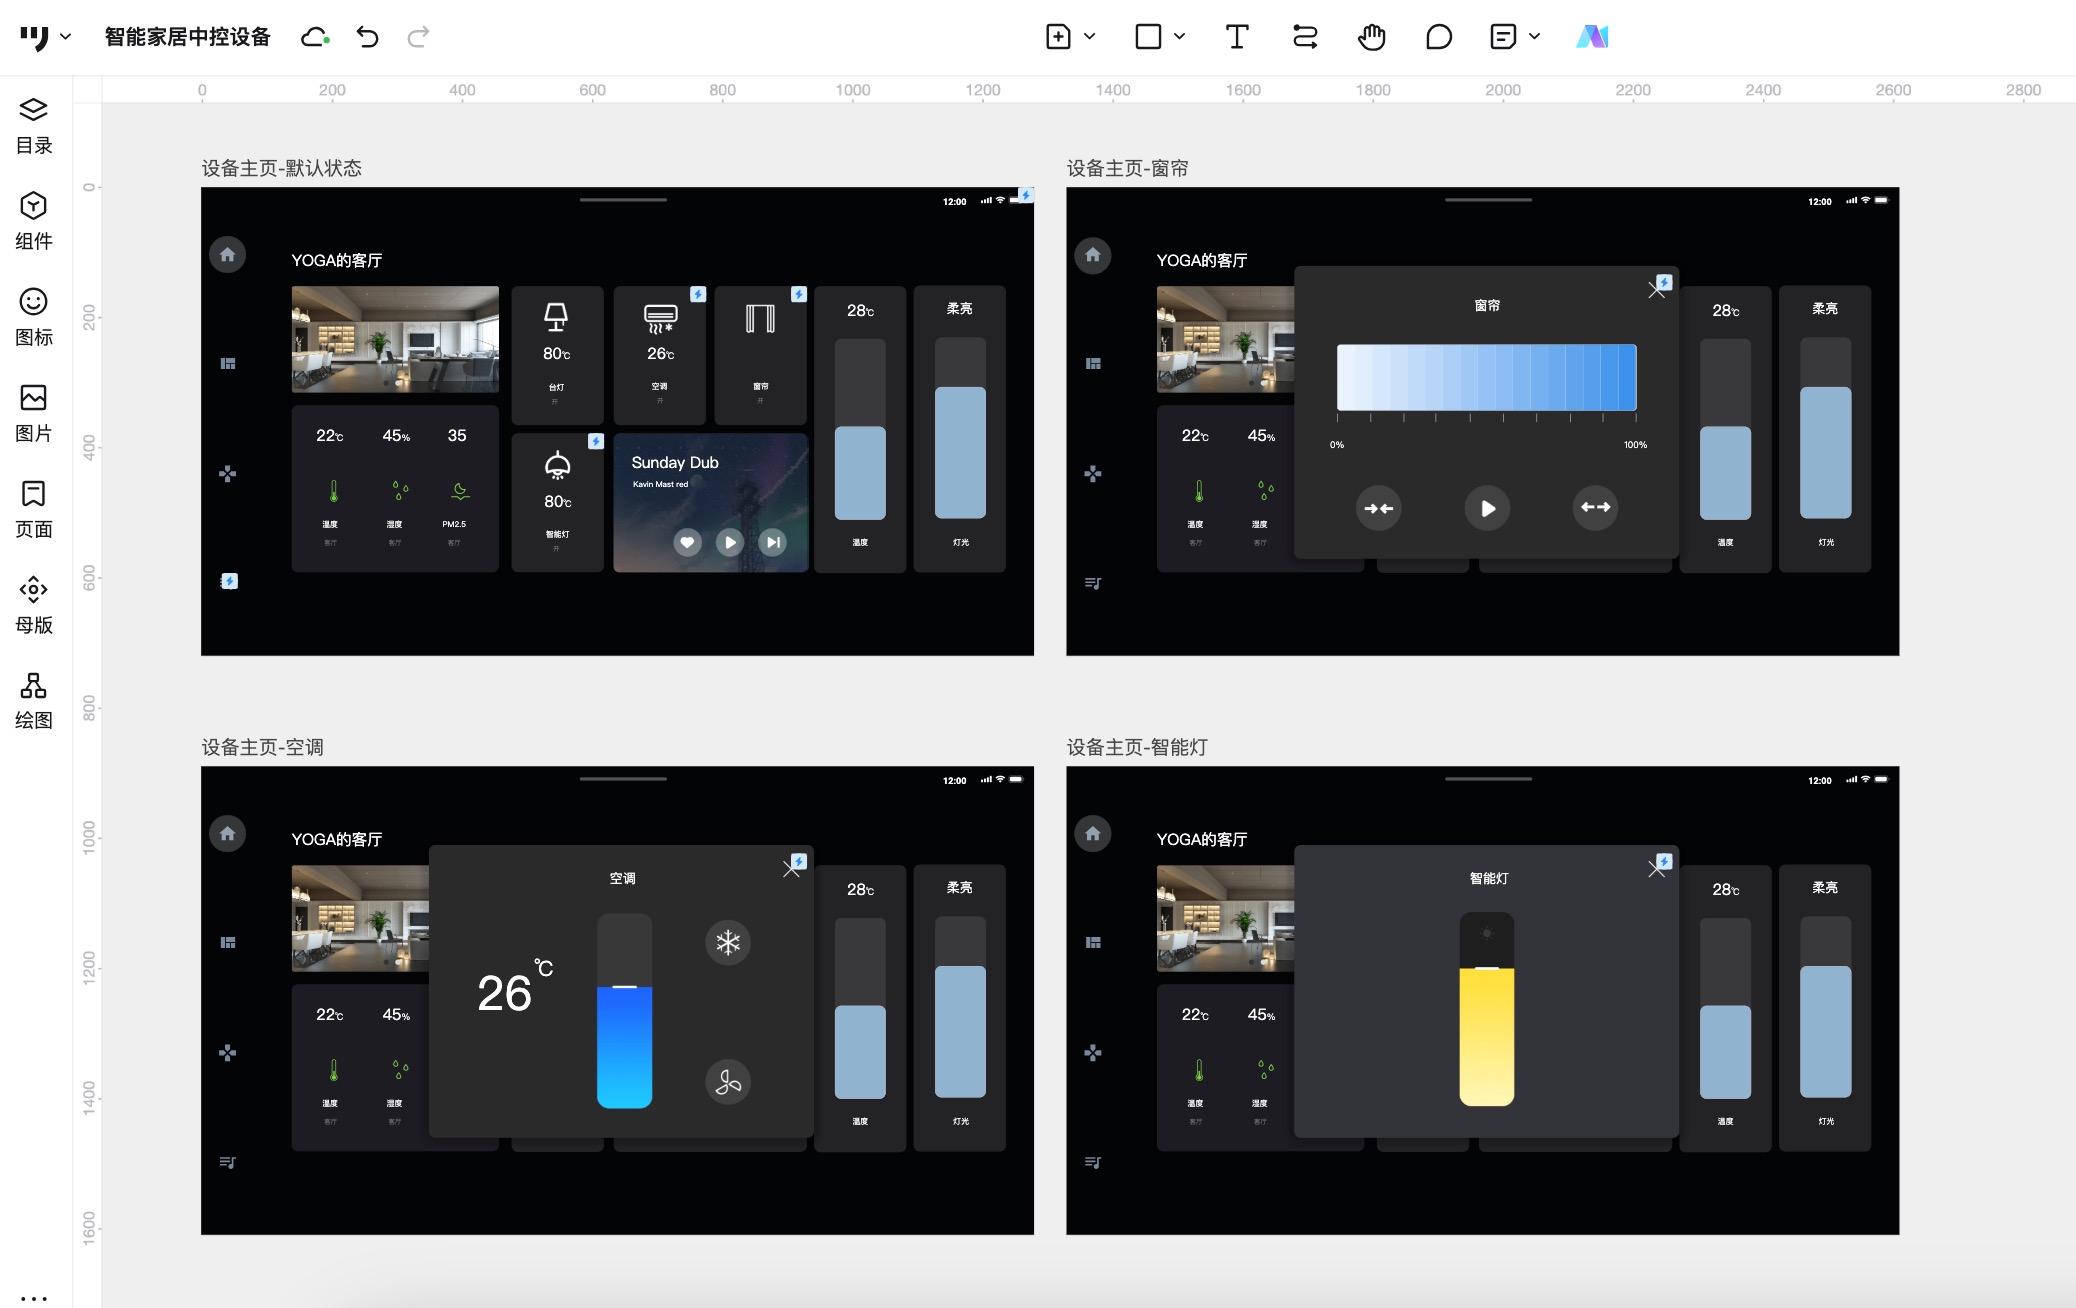Open the 组件 components panel
Viewport: 2076px width, 1308px height.
tap(33, 220)
